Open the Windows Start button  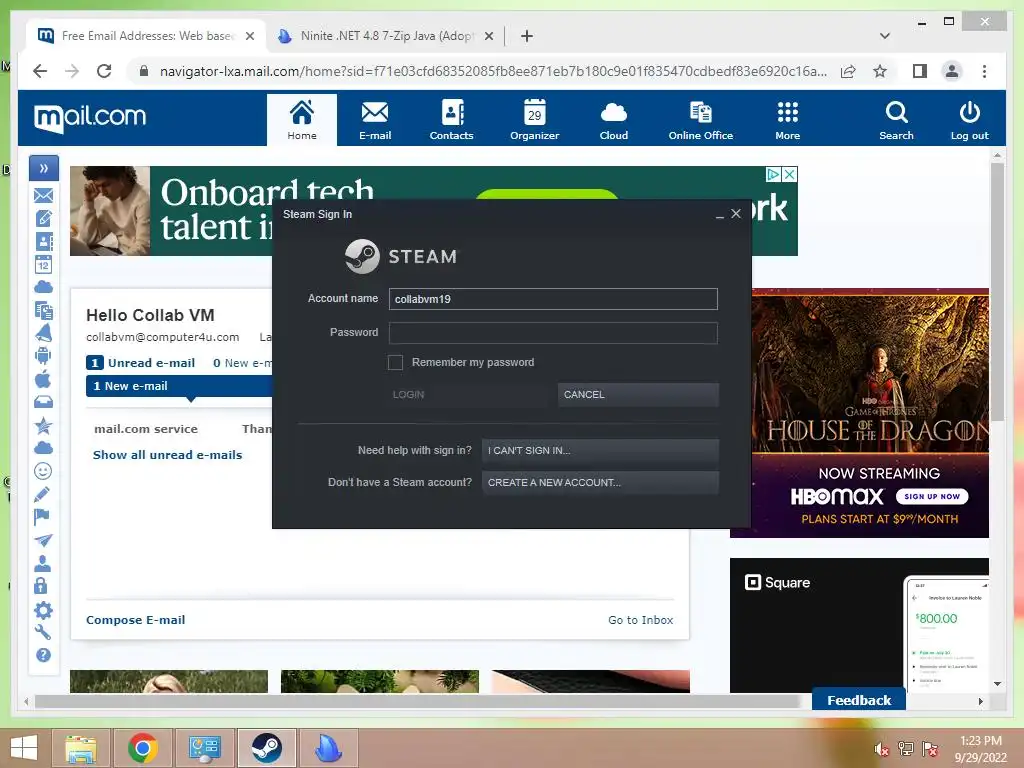24,748
